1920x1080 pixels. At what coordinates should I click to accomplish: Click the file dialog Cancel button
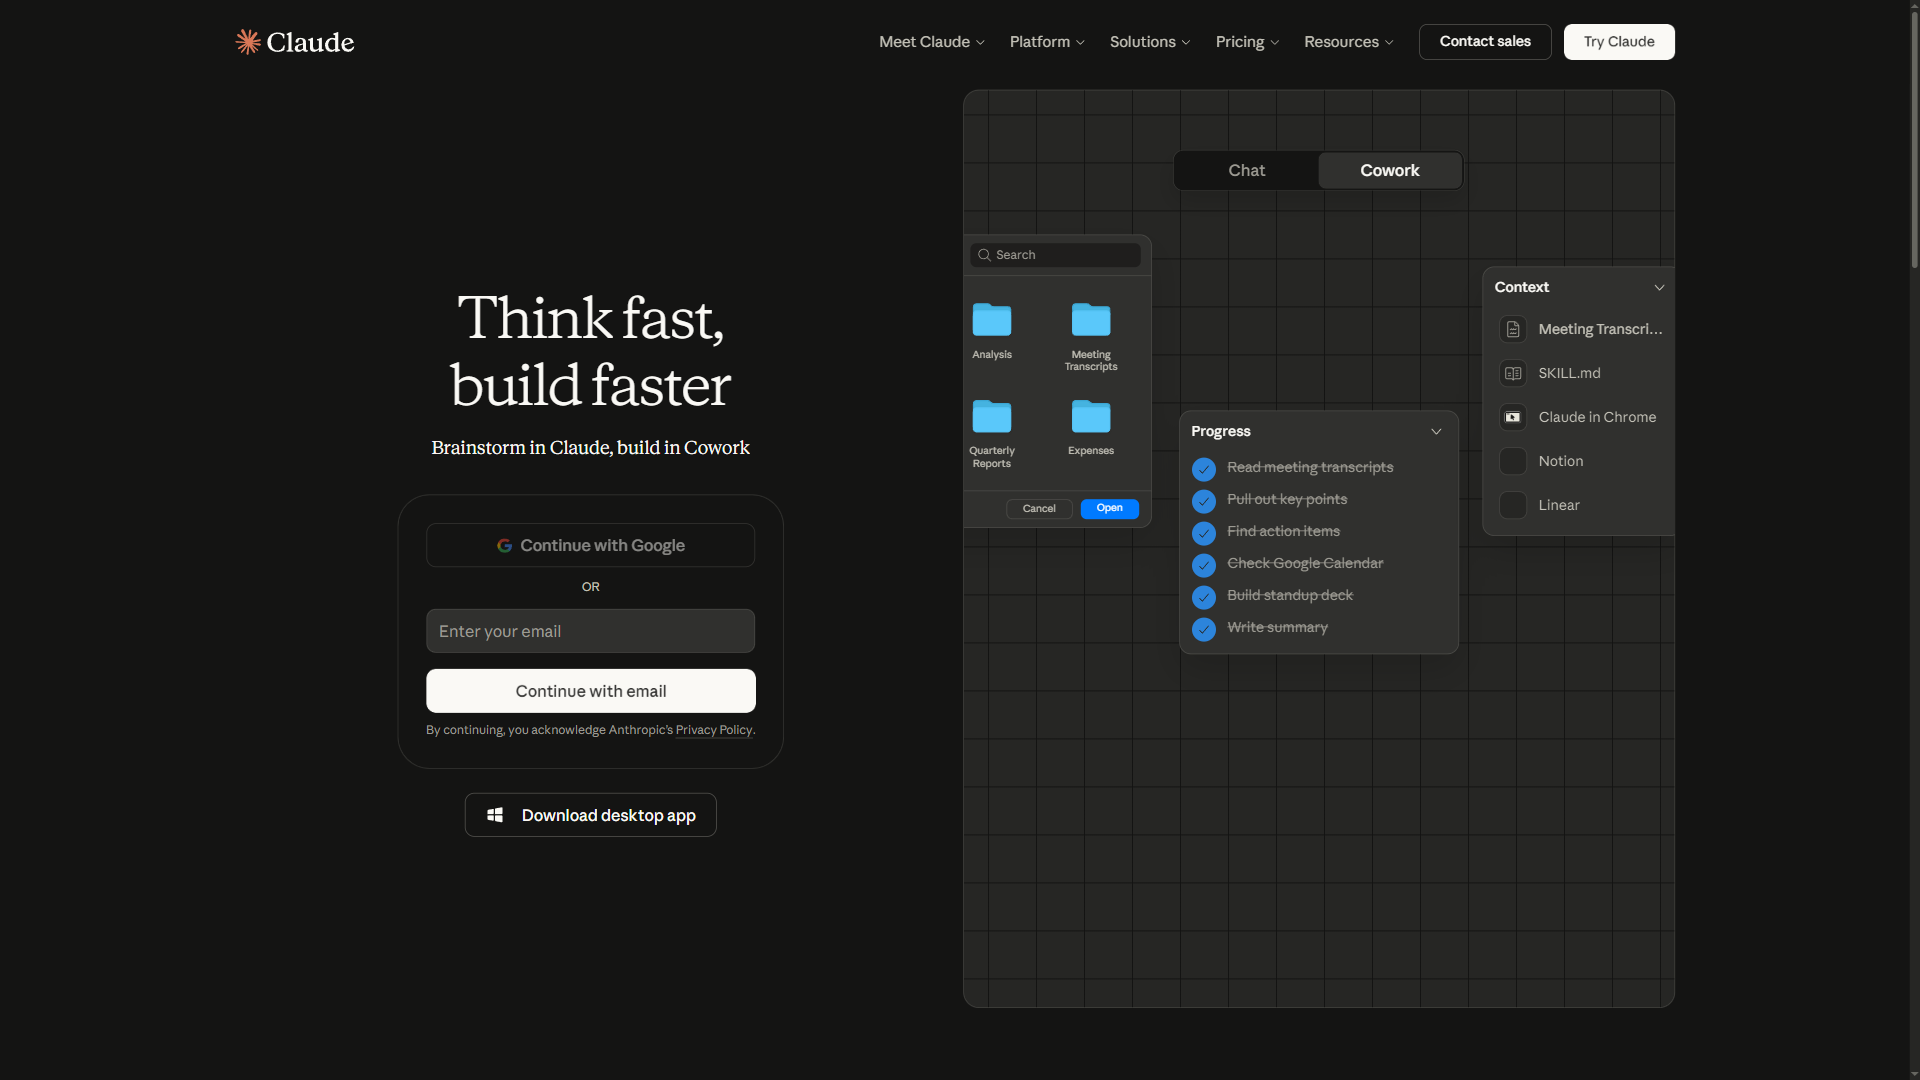(1039, 509)
